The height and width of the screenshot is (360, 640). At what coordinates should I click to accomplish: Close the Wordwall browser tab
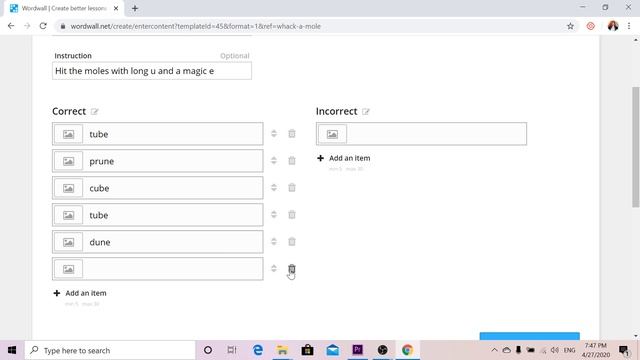pyautogui.click(x=116, y=8)
